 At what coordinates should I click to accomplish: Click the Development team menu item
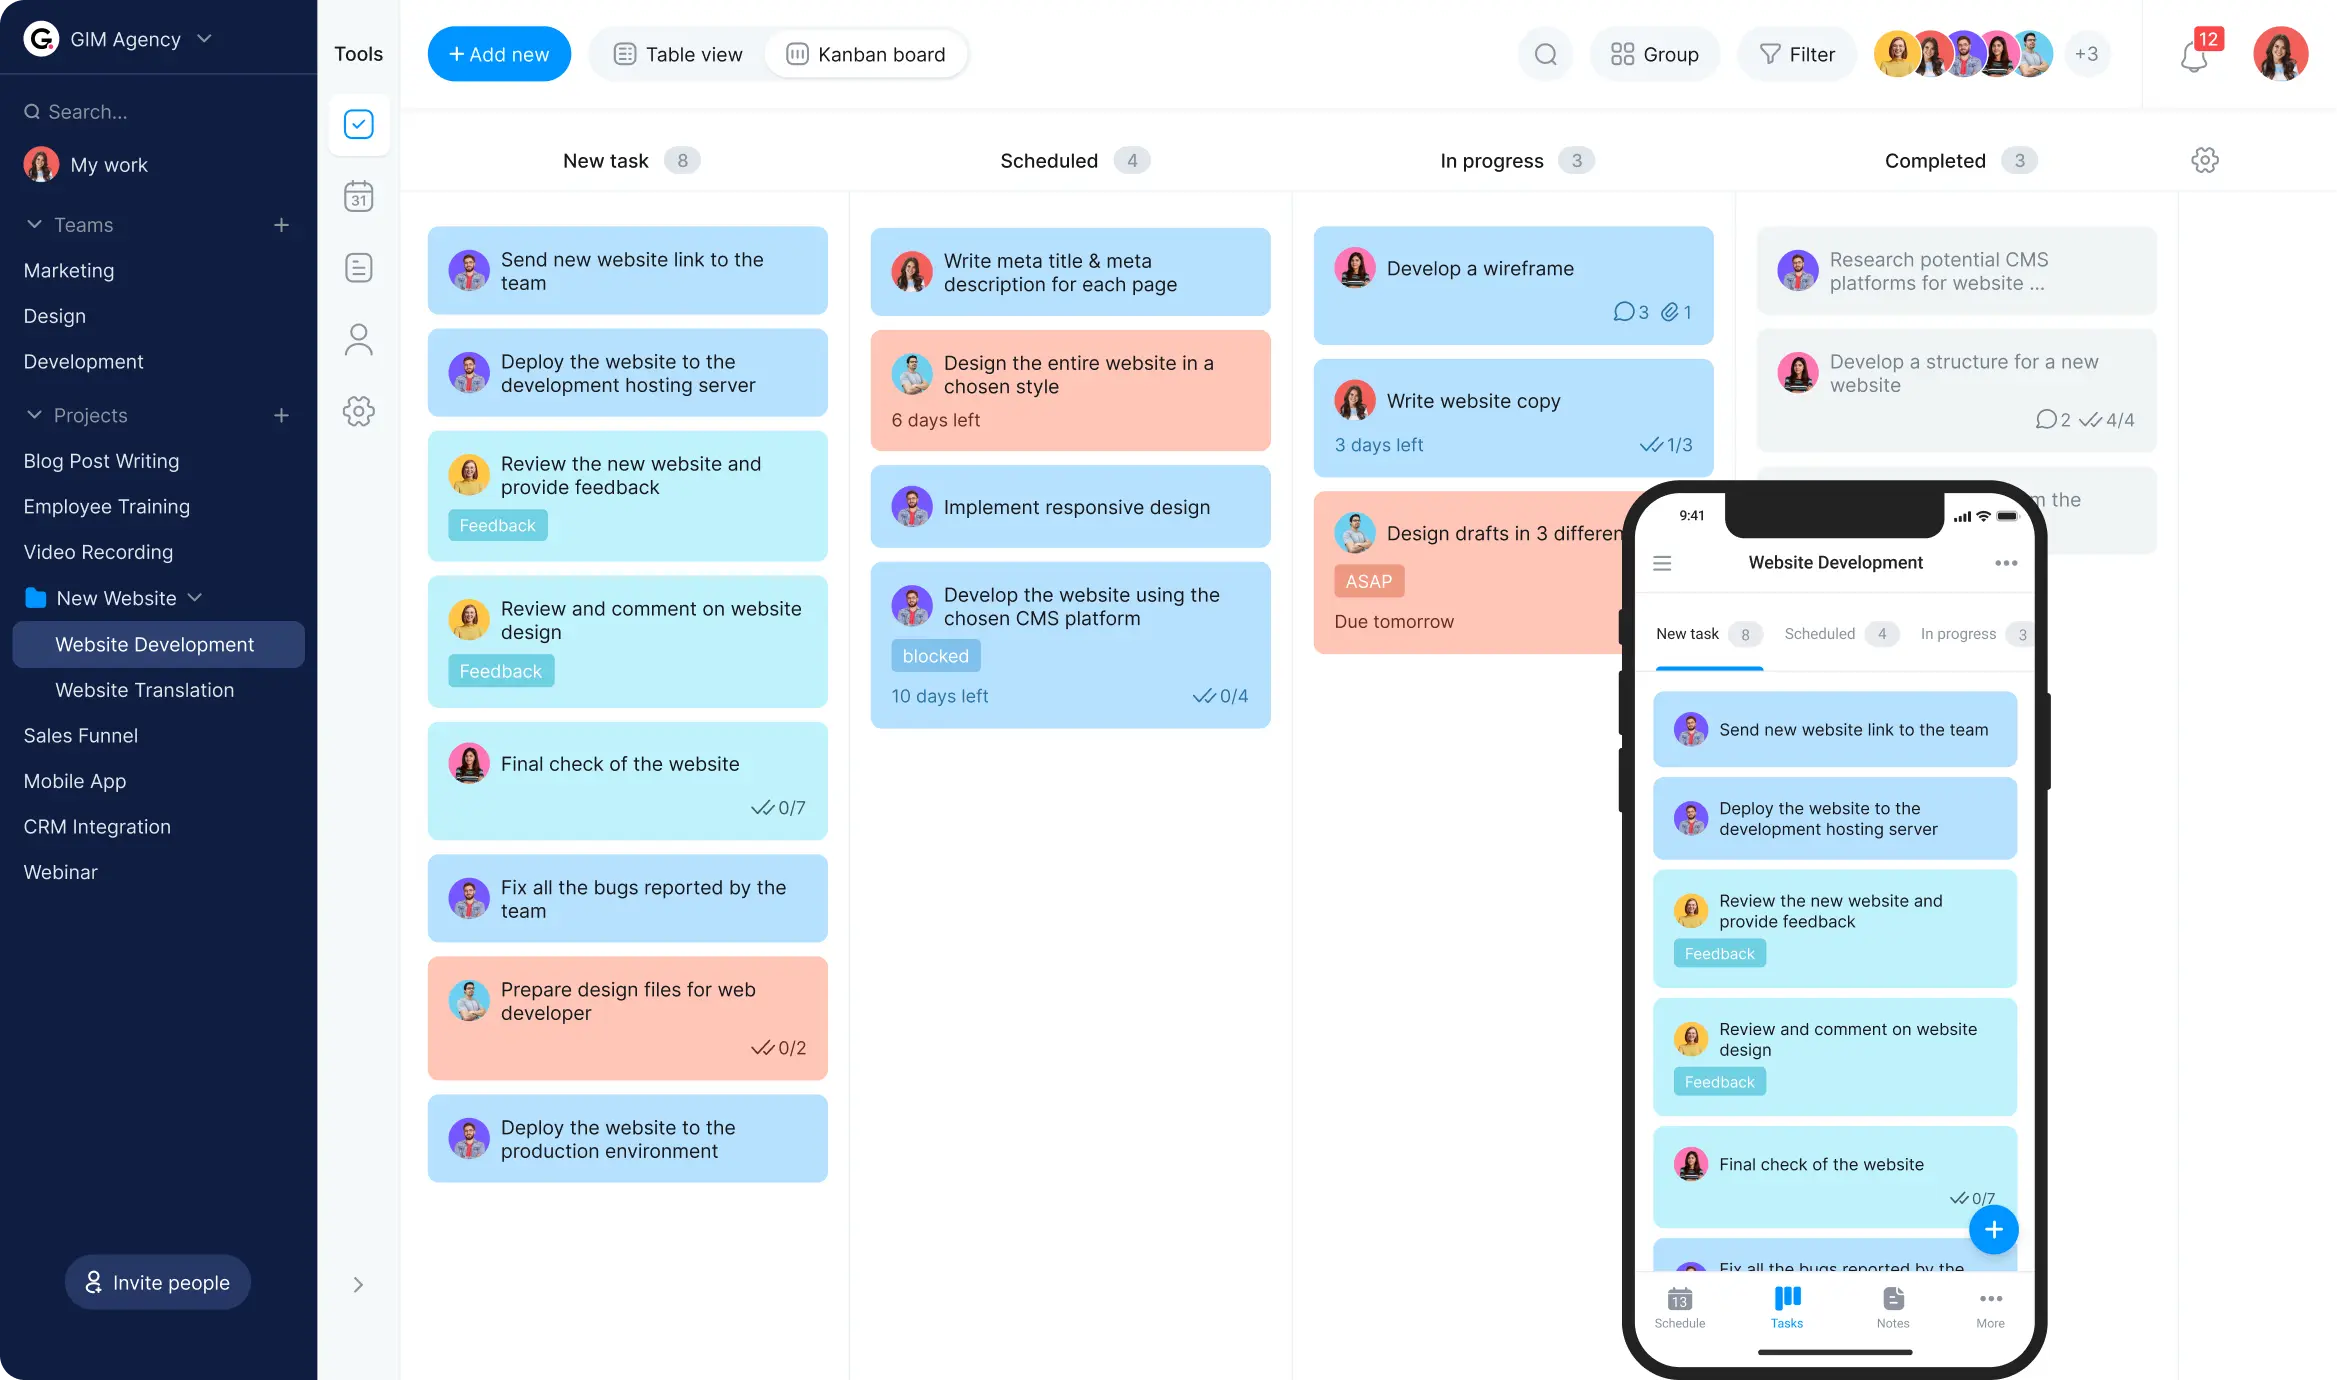pos(84,361)
